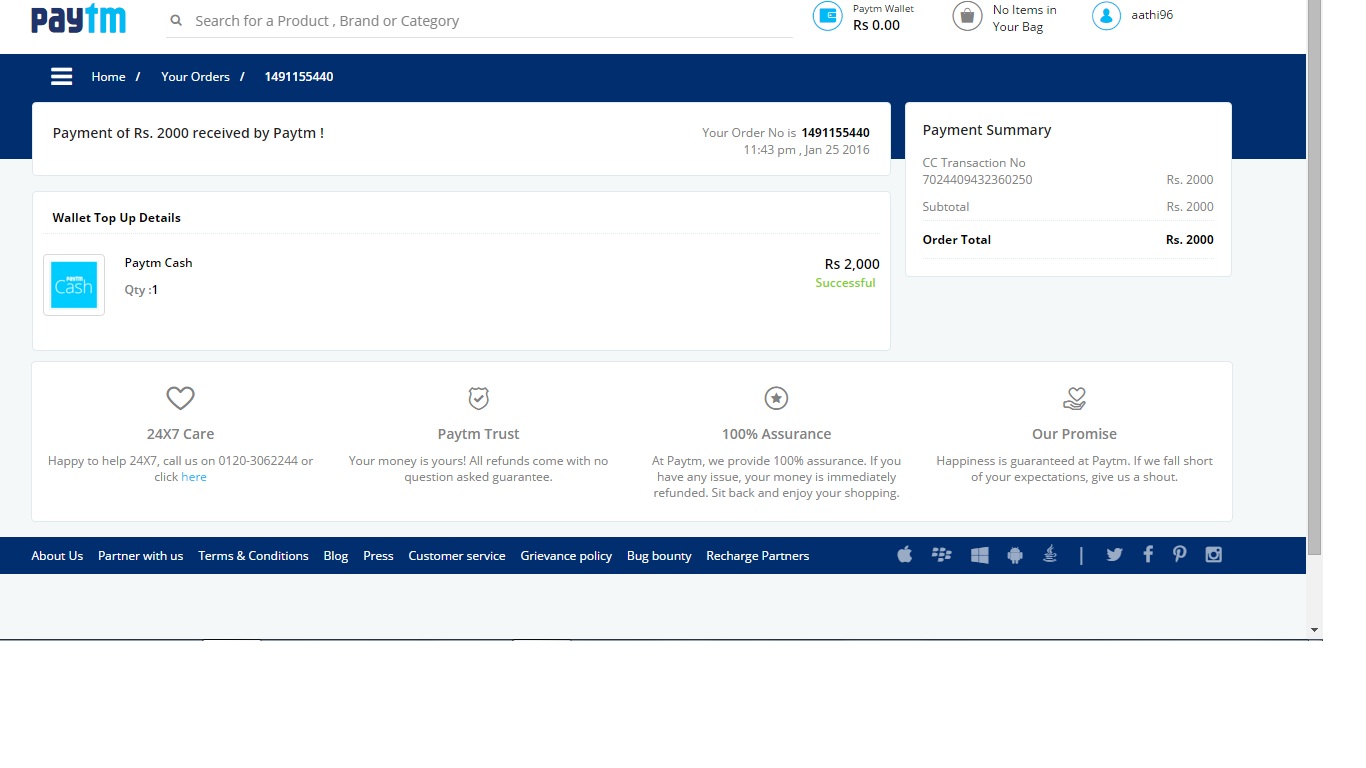Screen dimensions: 1366x768
Task: Open Terms & Conditions footer link
Action: point(253,556)
